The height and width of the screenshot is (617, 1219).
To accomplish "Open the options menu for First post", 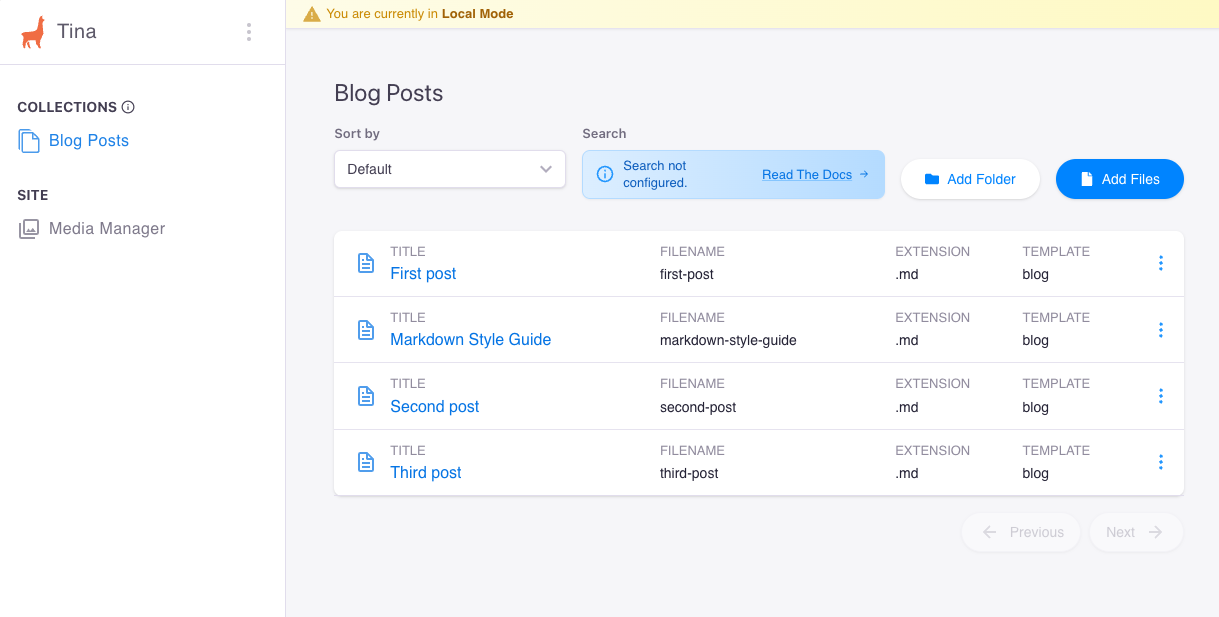I will (x=1160, y=263).
